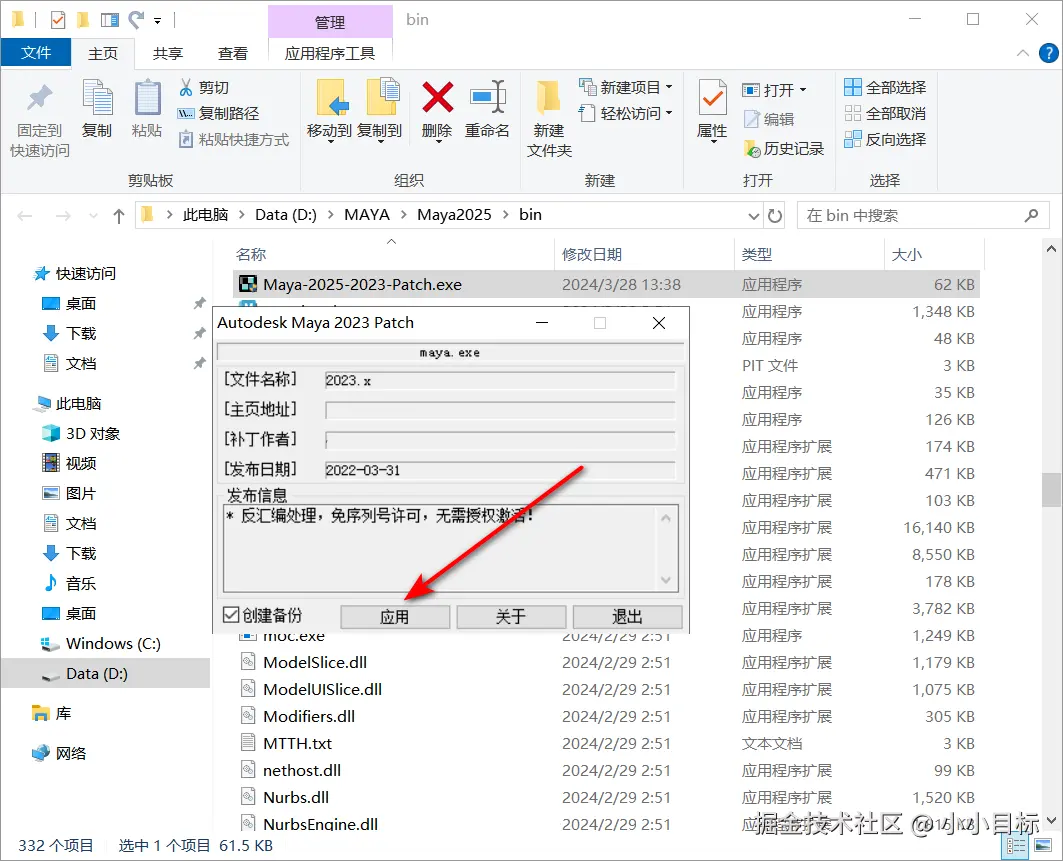The width and height of the screenshot is (1063, 861).
Task: Open the Recent Locations dropdown arrow
Action: click(94, 216)
